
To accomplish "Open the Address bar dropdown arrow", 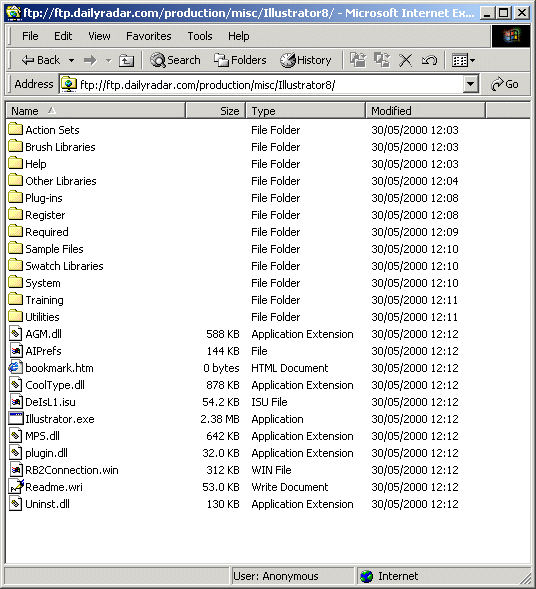I will point(471,84).
